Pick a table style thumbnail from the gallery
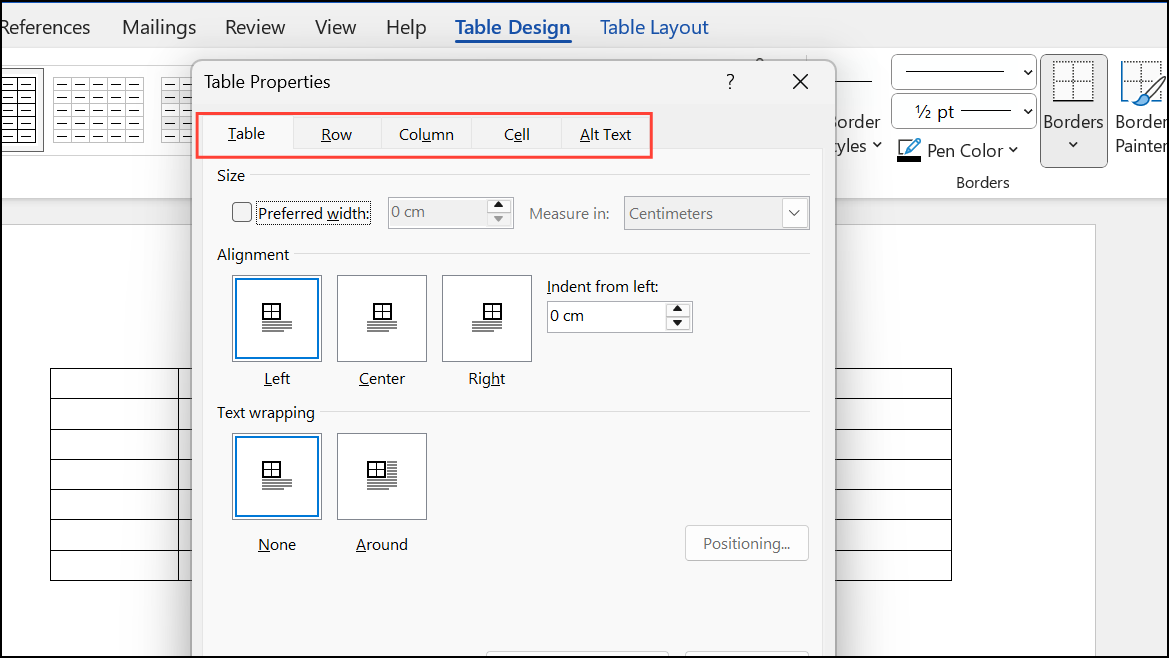 (98, 108)
